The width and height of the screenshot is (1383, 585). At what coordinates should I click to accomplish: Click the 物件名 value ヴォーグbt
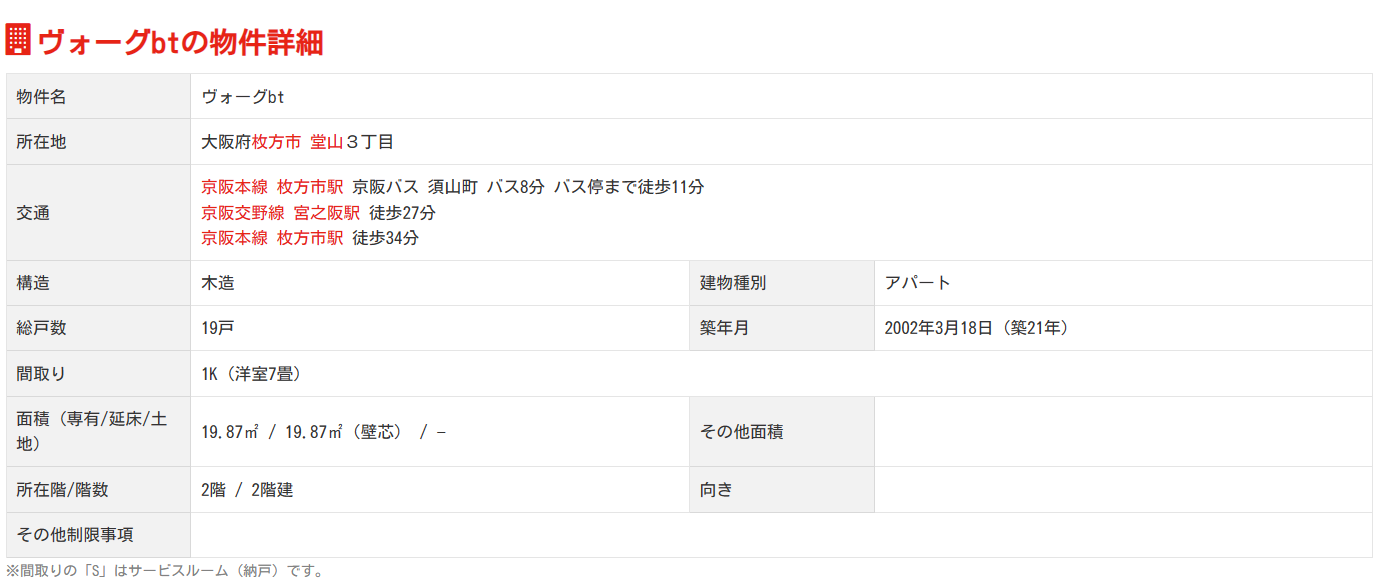(243, 97)
